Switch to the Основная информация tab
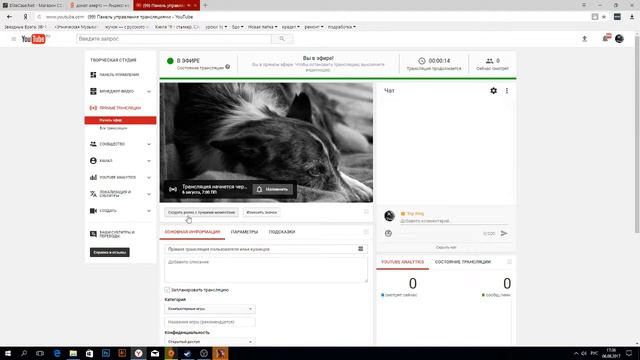 click(192, 232)
